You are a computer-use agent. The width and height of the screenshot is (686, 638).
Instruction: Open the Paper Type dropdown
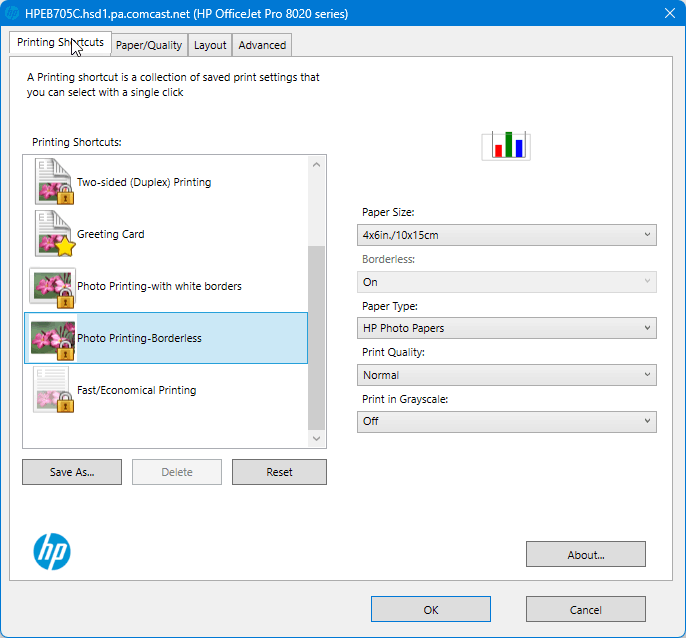coord(507,328)
